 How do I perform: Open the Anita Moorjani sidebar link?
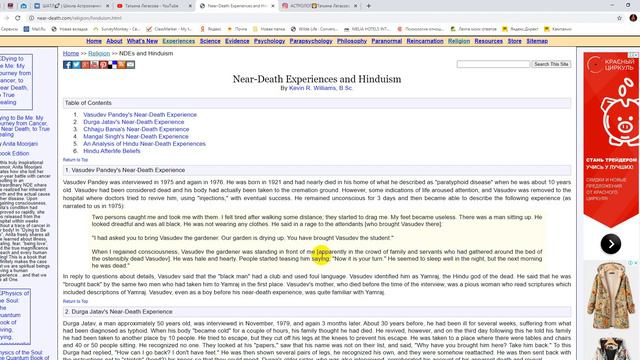20,144
